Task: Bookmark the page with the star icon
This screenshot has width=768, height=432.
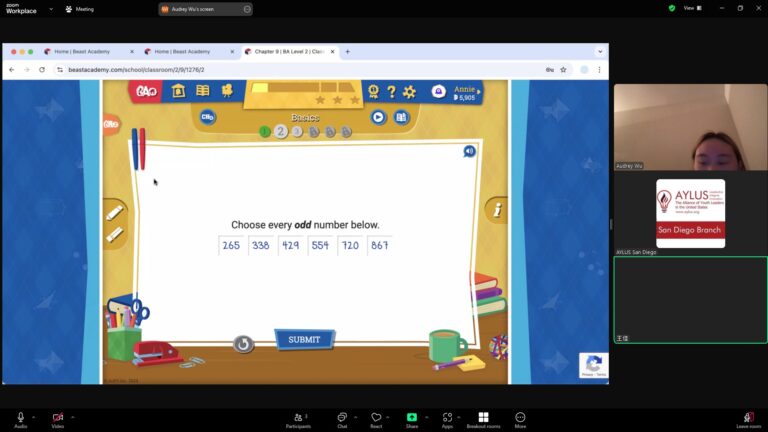Action: pyautogui.click(x=563, y=70)
